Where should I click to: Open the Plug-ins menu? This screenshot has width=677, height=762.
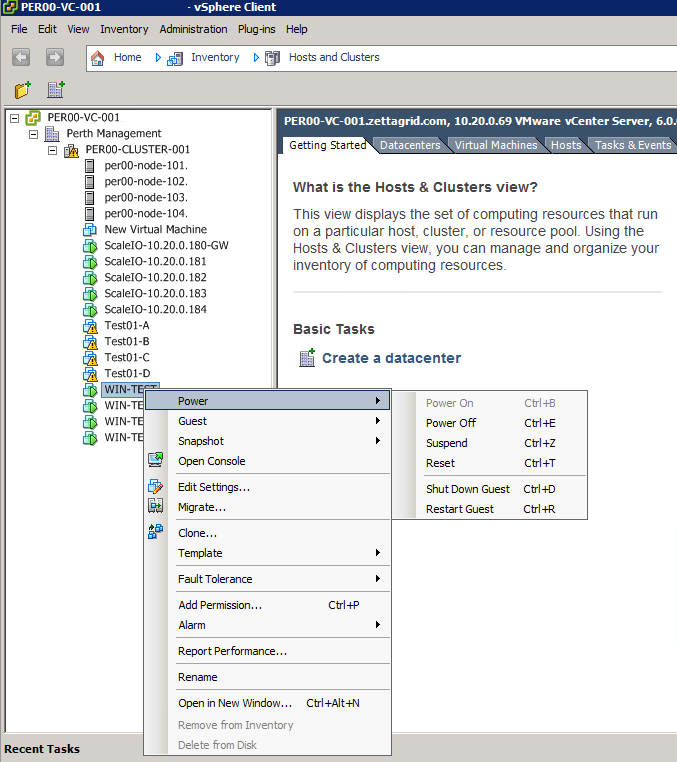pos(256,29)
